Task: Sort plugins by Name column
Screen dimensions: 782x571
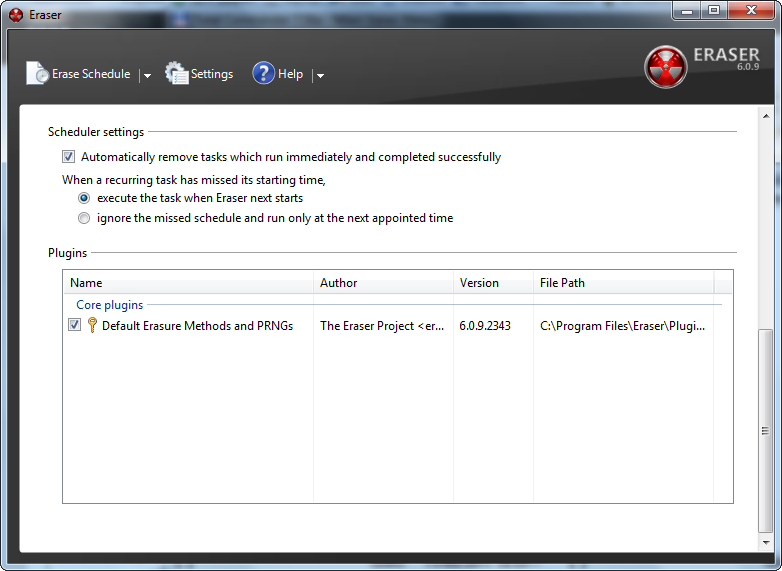Action: click(189, 283)
